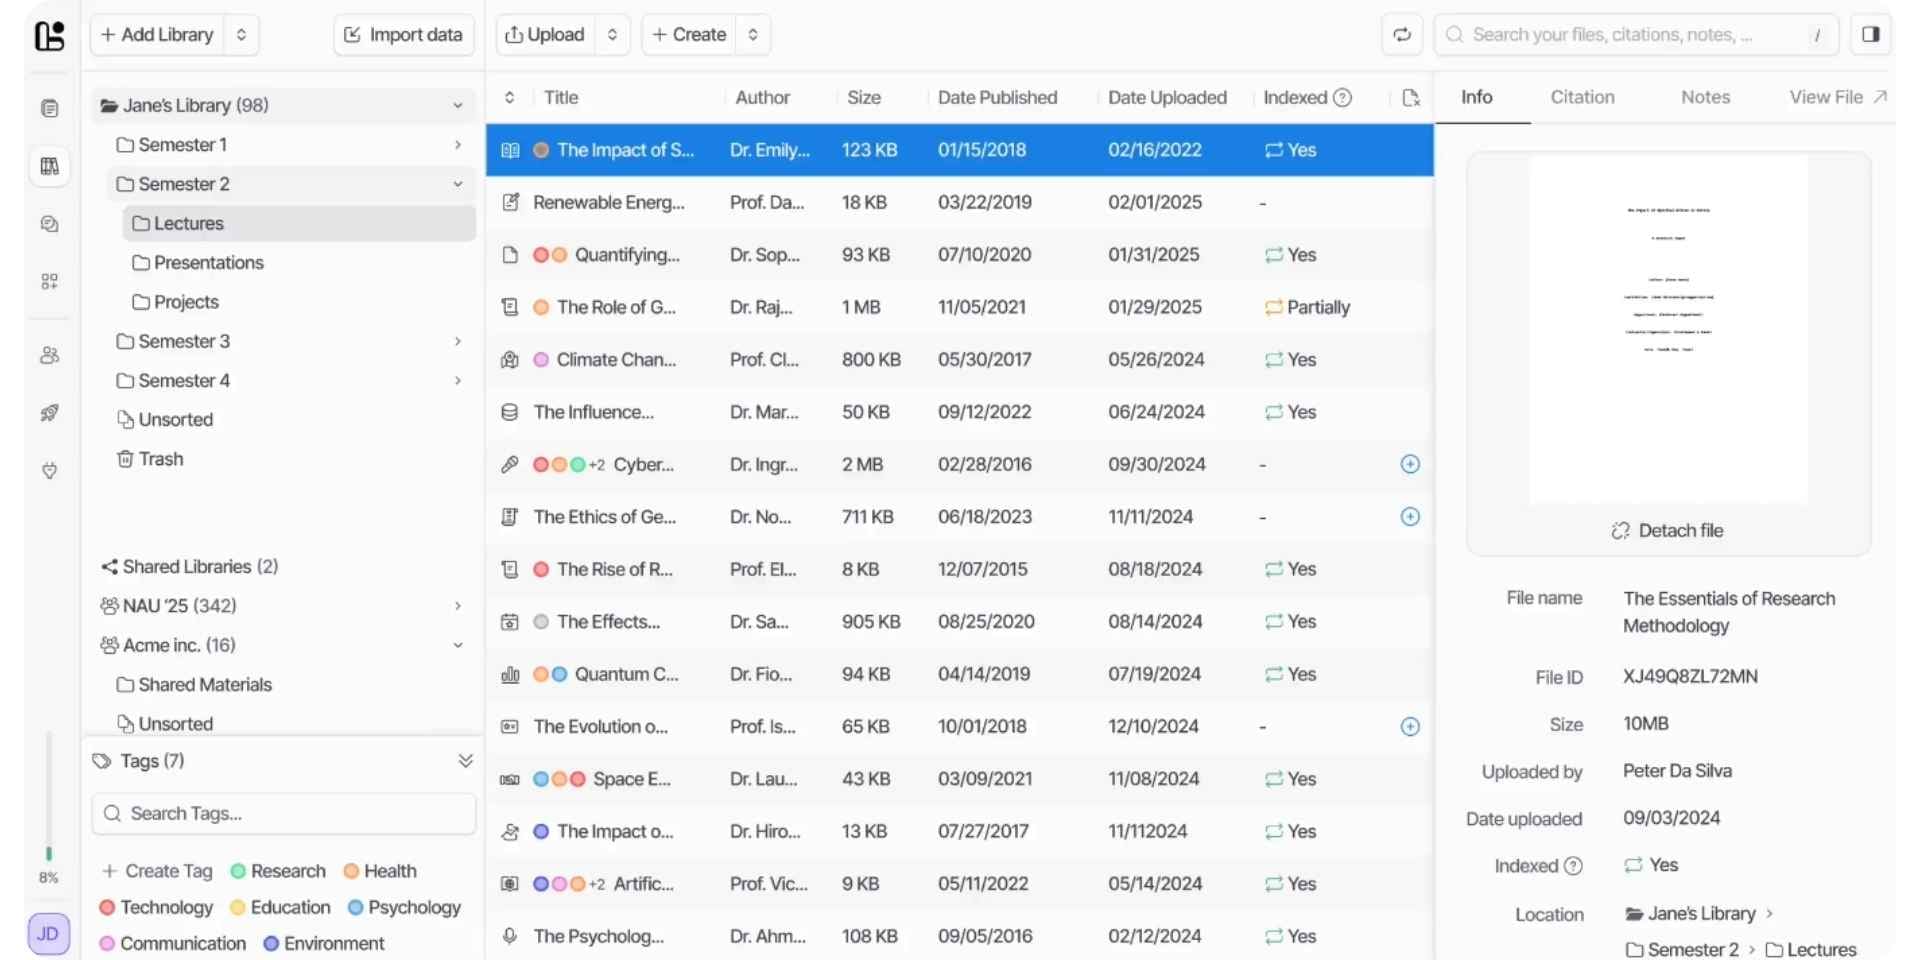The width and height of the screenshot is (1920, 960).
Task: Expand the Semester 3 folder
Action: tap(457, 341)
